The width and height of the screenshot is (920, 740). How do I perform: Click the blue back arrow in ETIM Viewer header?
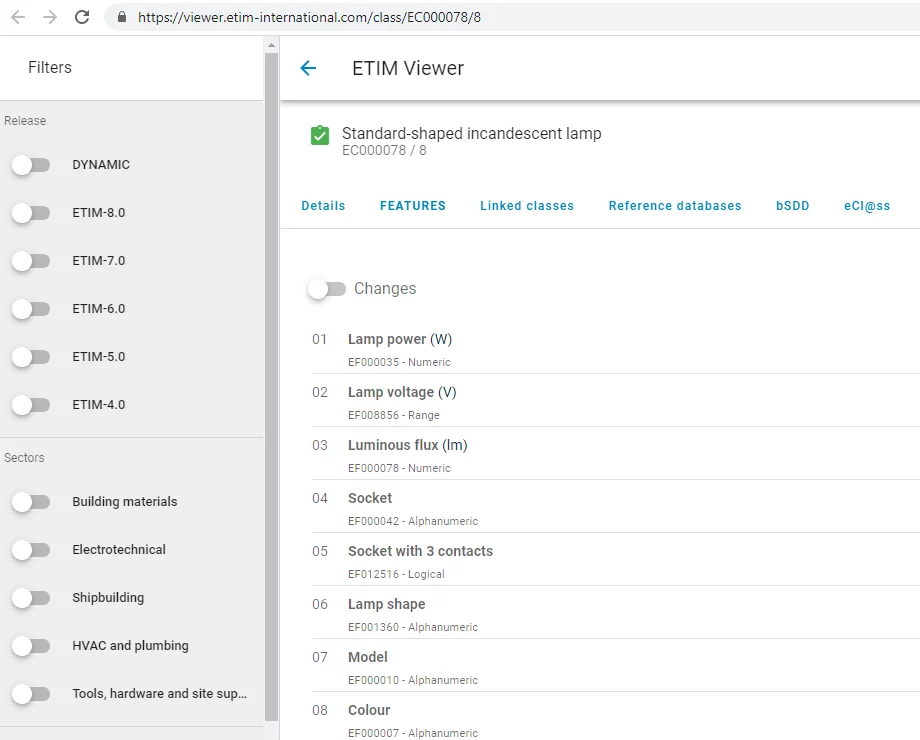click(x=308, y=69)
